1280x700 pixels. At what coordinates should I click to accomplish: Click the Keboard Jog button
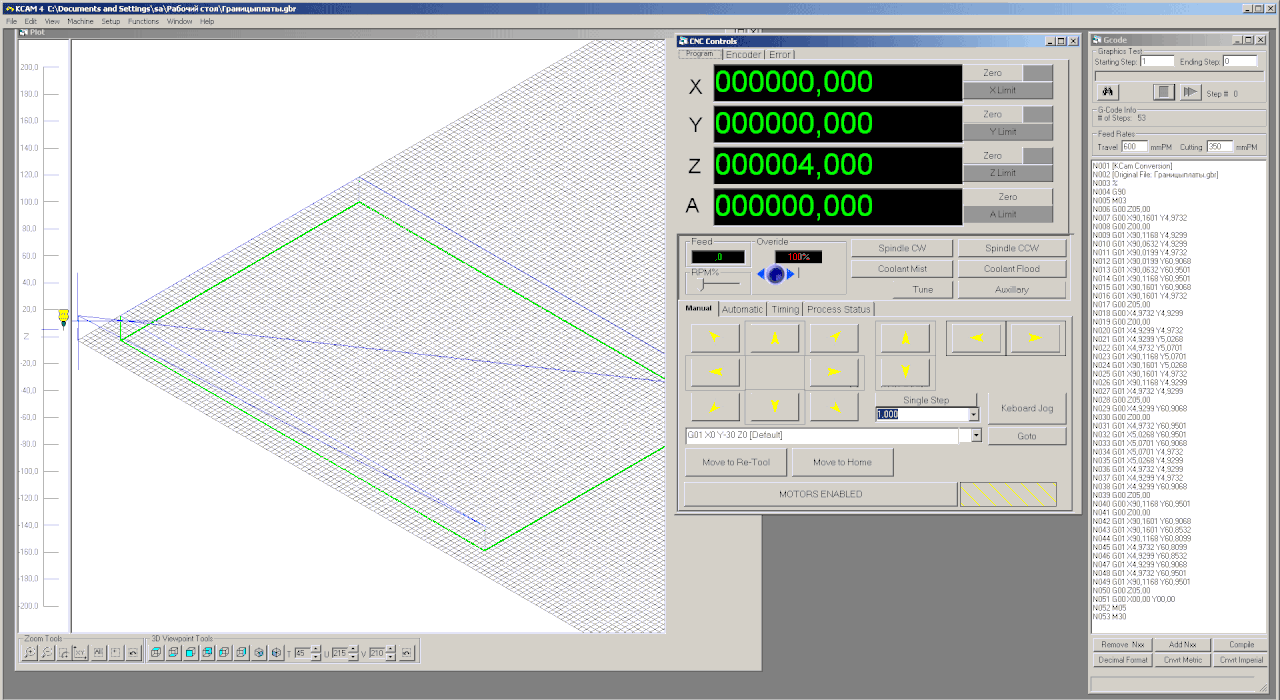tap(1027, 408)
